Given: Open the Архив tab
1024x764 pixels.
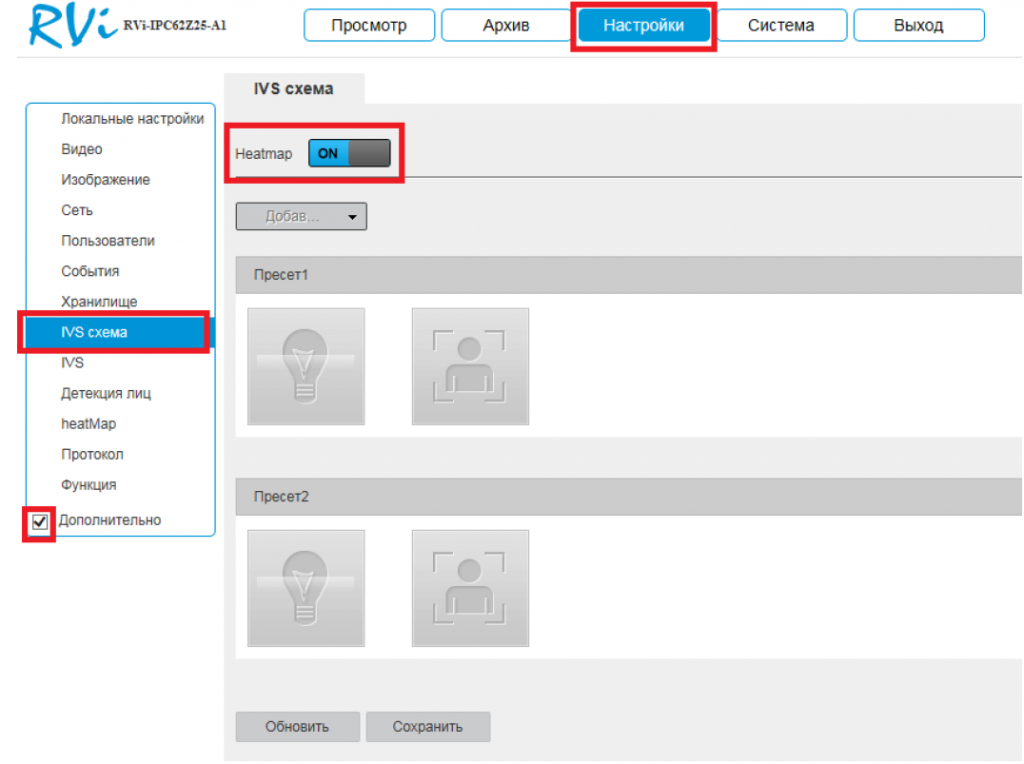Looking at the screenshot, I should pos(506,26).
